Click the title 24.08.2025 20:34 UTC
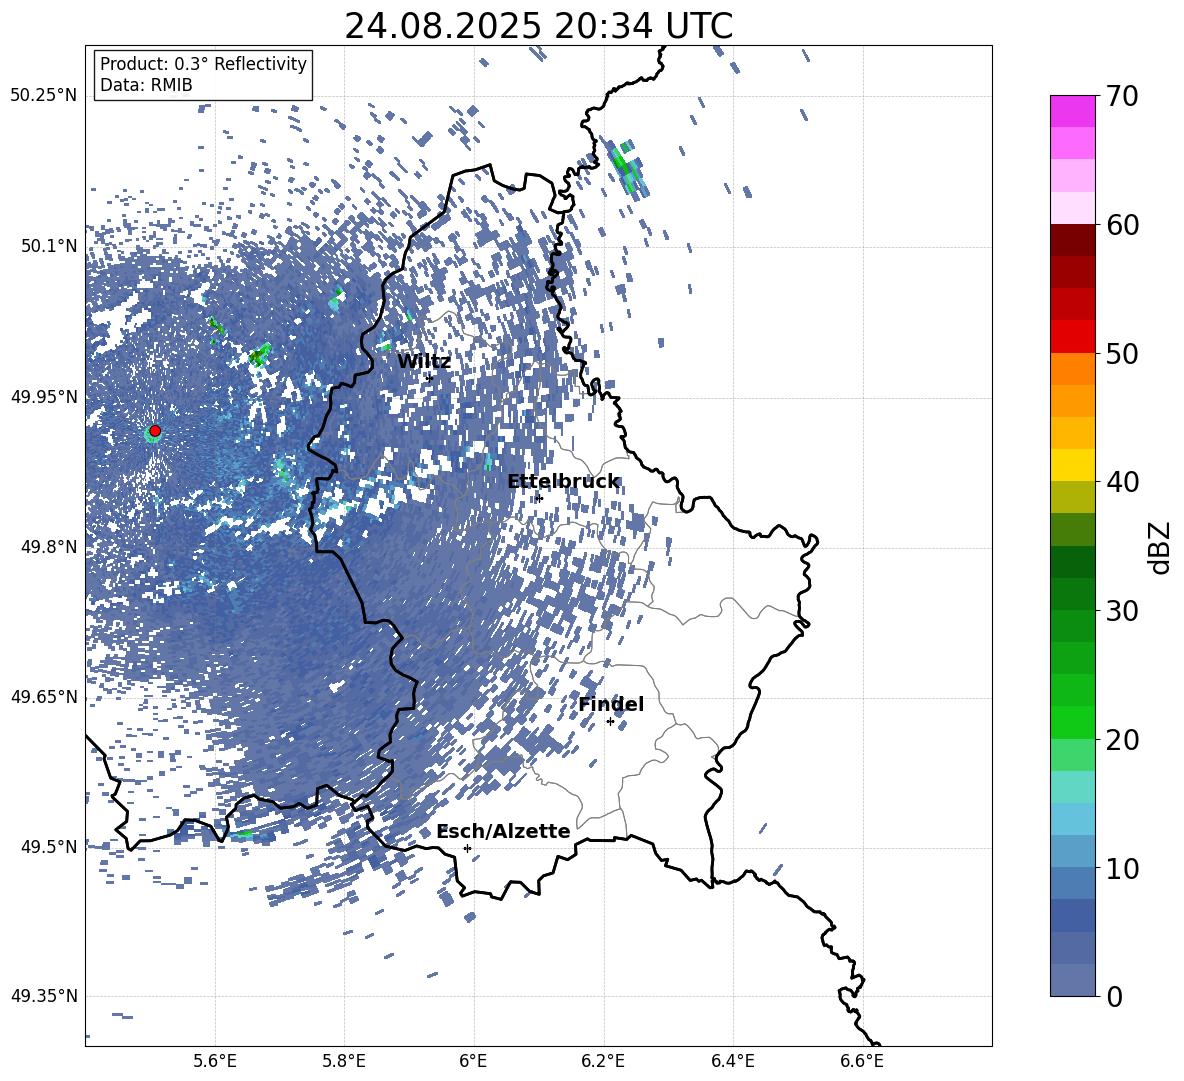Viewport: 1184px width, 1081px height. (x=538, y=27)
